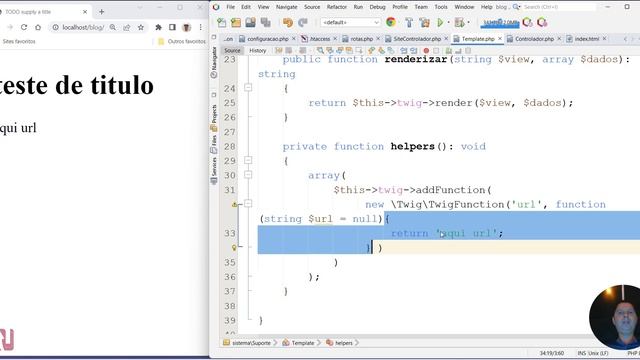The height and width of the screenshot is (360, 640).
Task: Click the Save All icon in NetBeans
Action: click(265, 22)
